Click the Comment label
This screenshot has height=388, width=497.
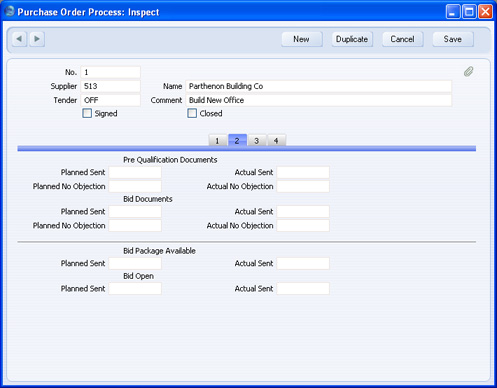point(166,100)
